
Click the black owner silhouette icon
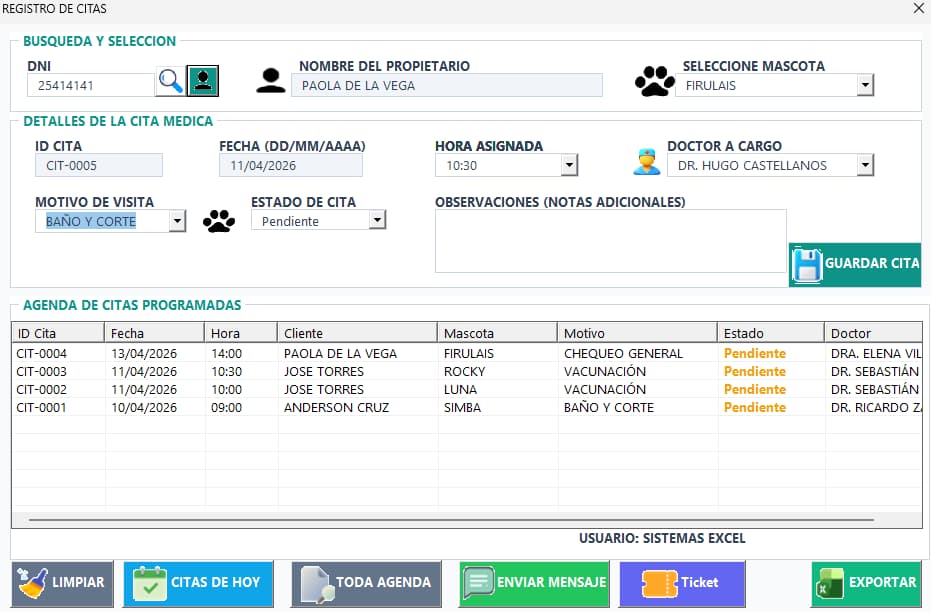click(271, 81)
